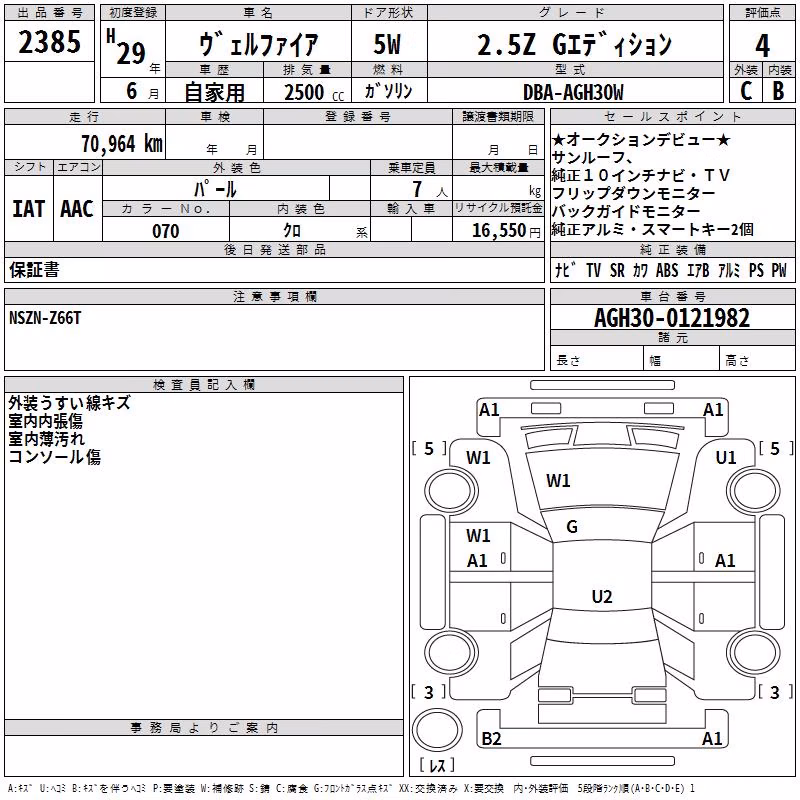800x800 pixels.
Task: Select the usage history 自家用
Action: tap(214, 92)
